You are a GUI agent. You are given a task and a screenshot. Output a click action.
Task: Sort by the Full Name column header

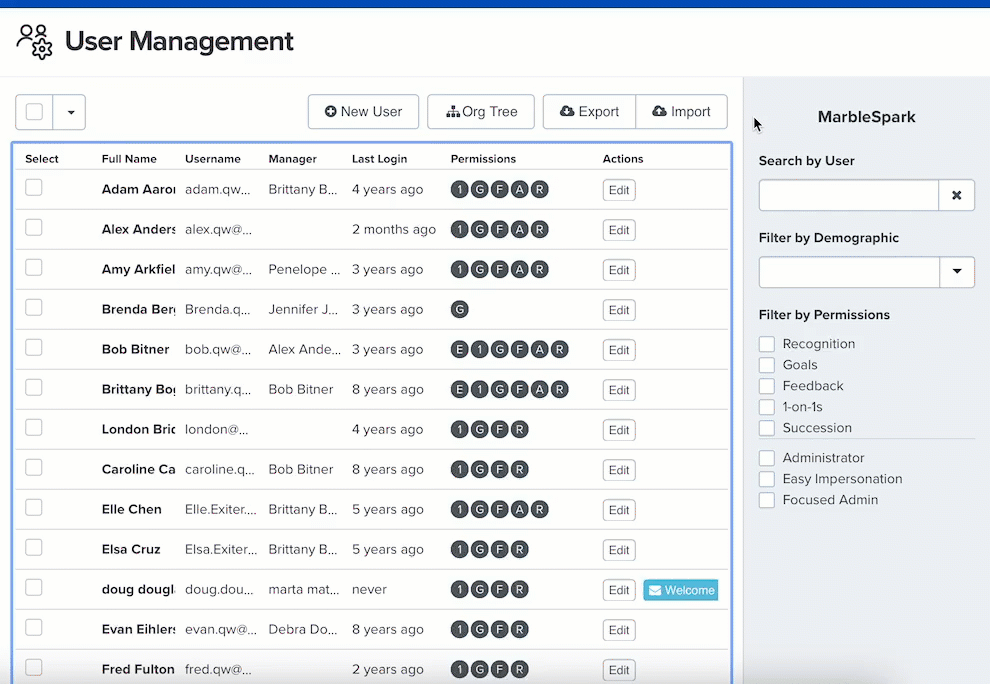[x=129, y=159]
